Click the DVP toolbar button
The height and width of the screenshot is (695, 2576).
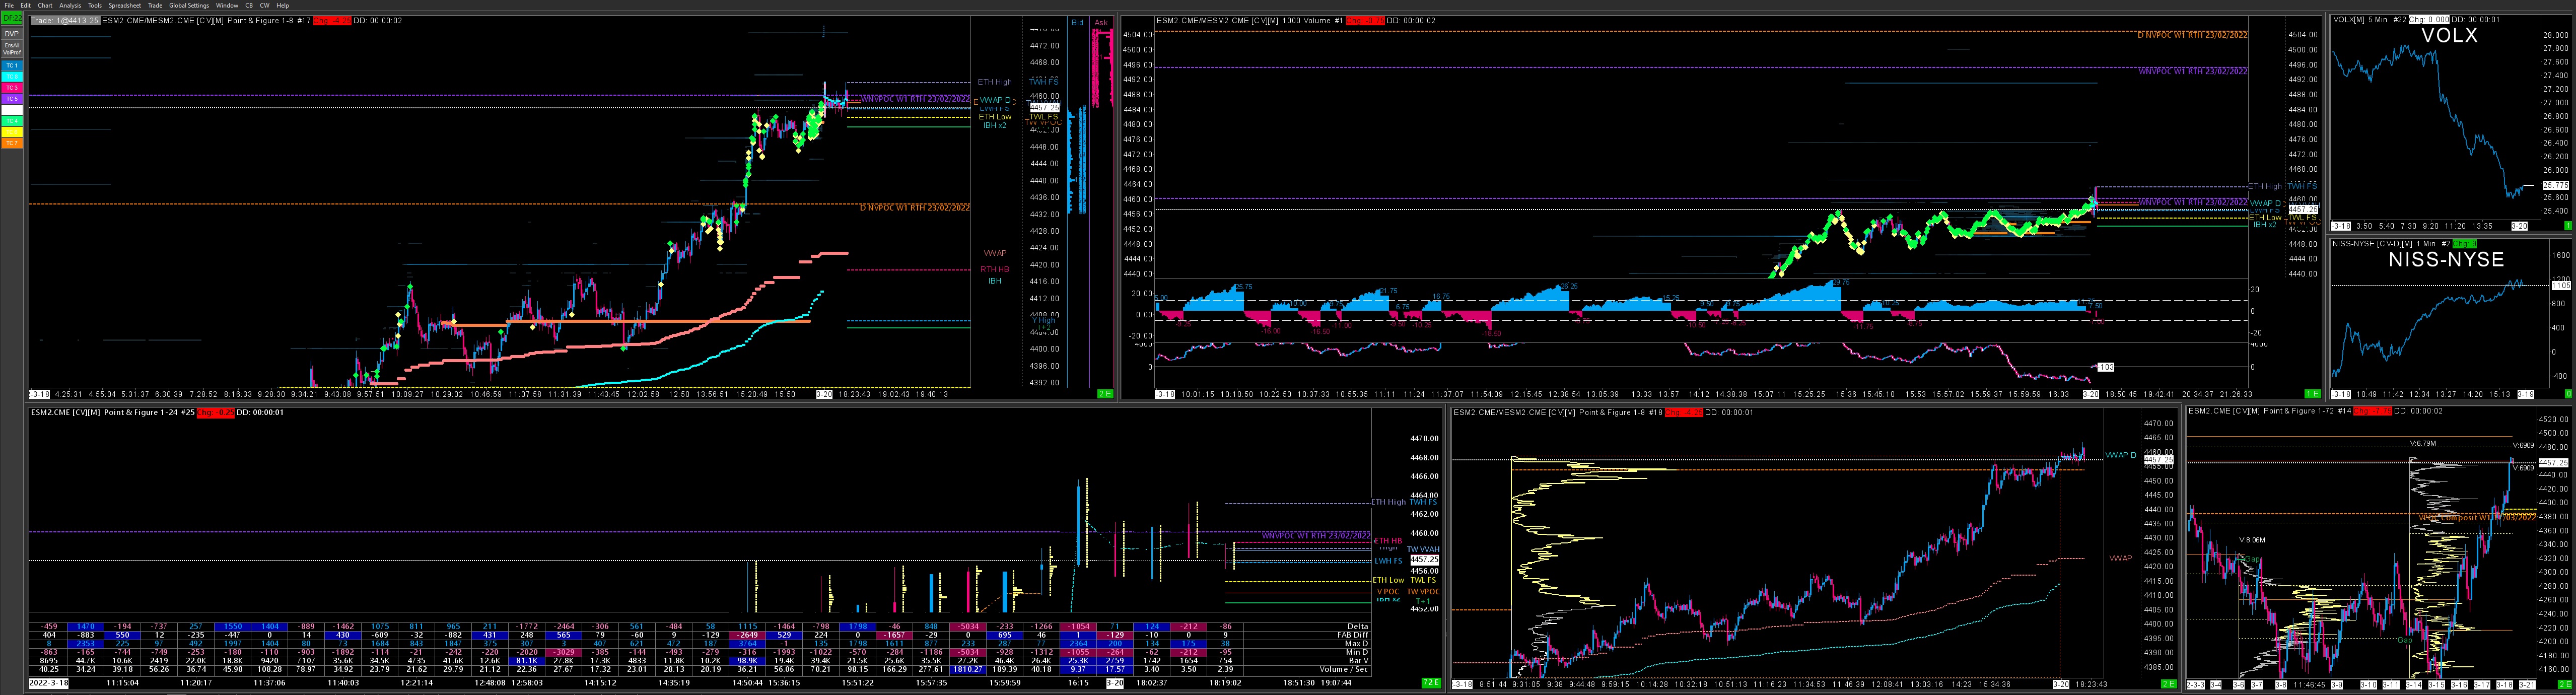(x=12, y=34)
